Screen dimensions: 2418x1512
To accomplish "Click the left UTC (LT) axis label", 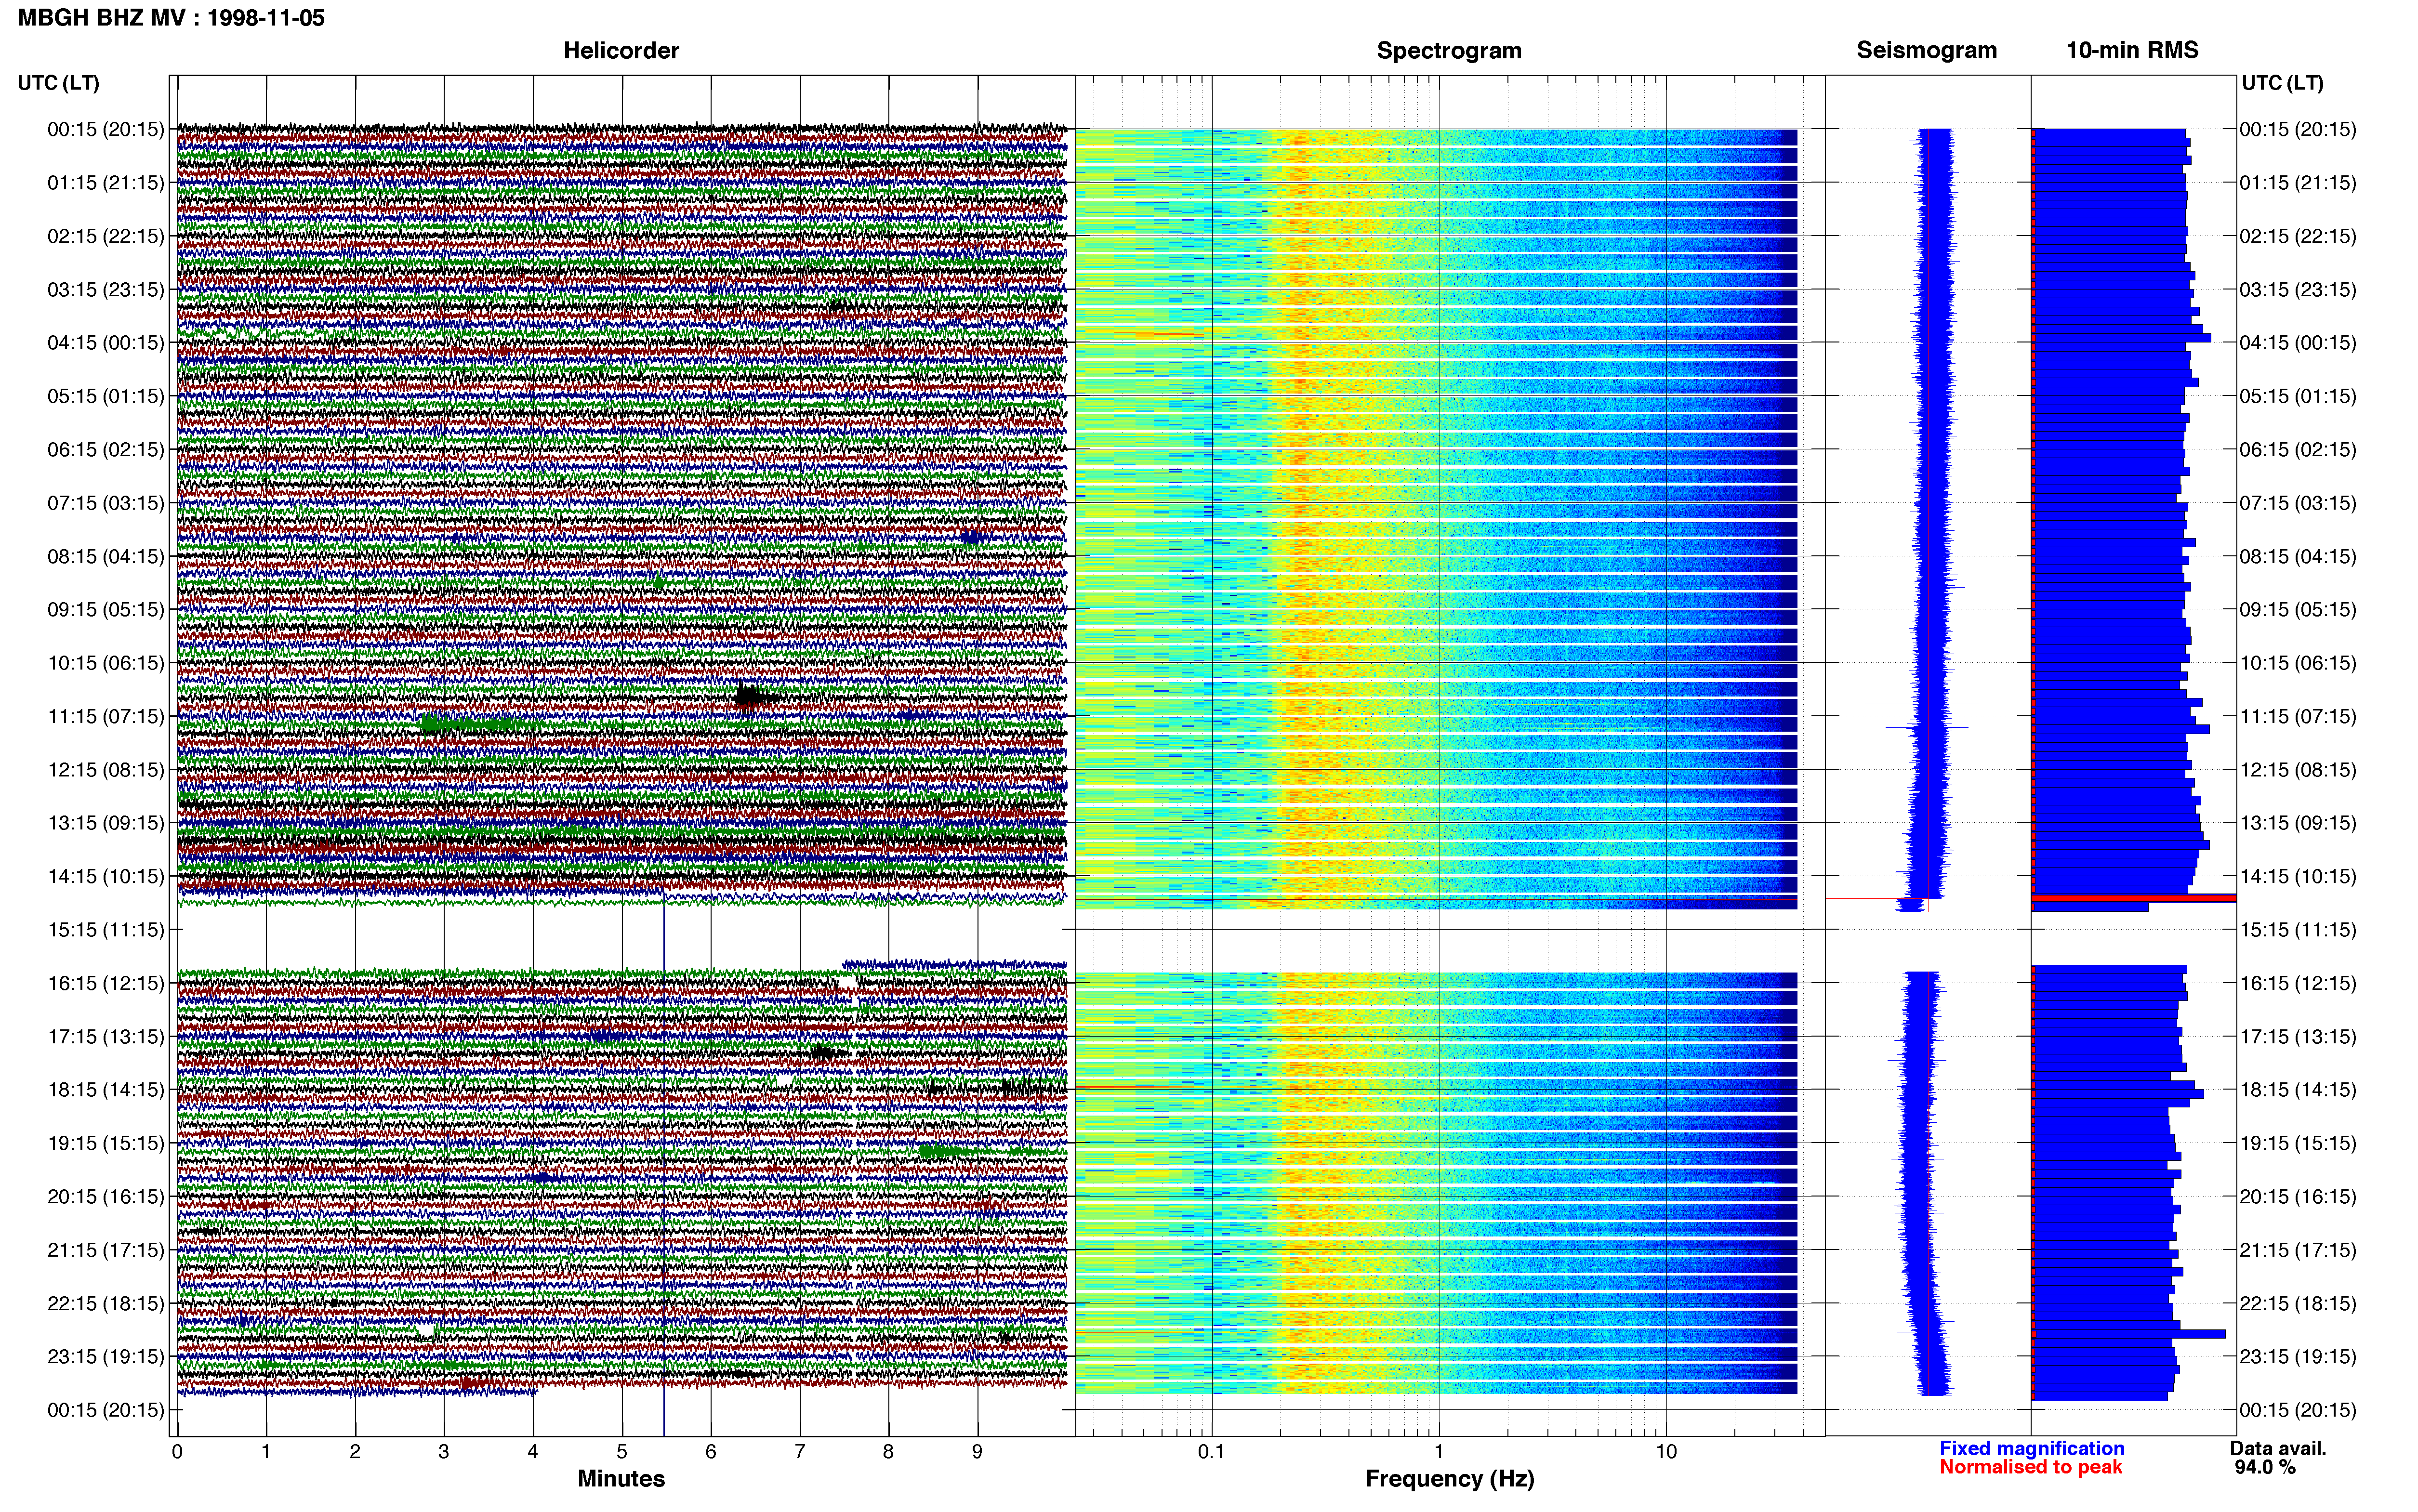I will coord(58,83).
